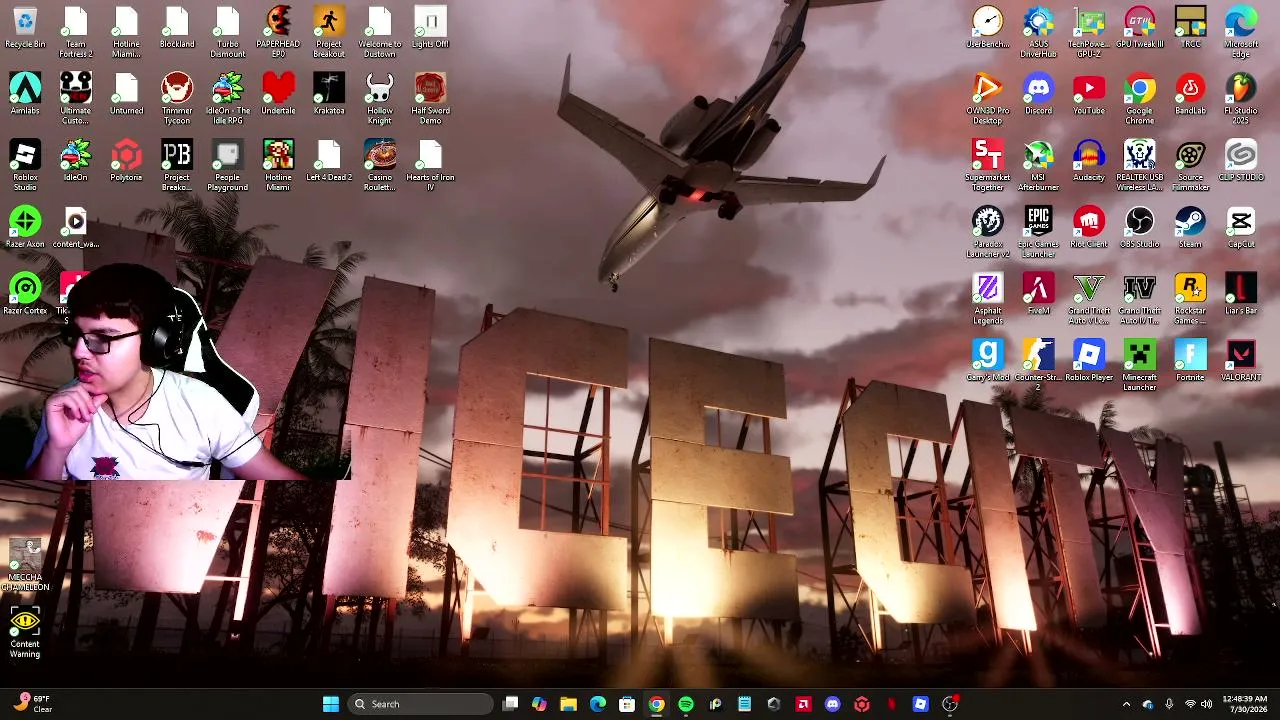1280x720 pixels.
Task: Open the Casino Roulette desktop shortcut
Action: (x=380, y=166)
